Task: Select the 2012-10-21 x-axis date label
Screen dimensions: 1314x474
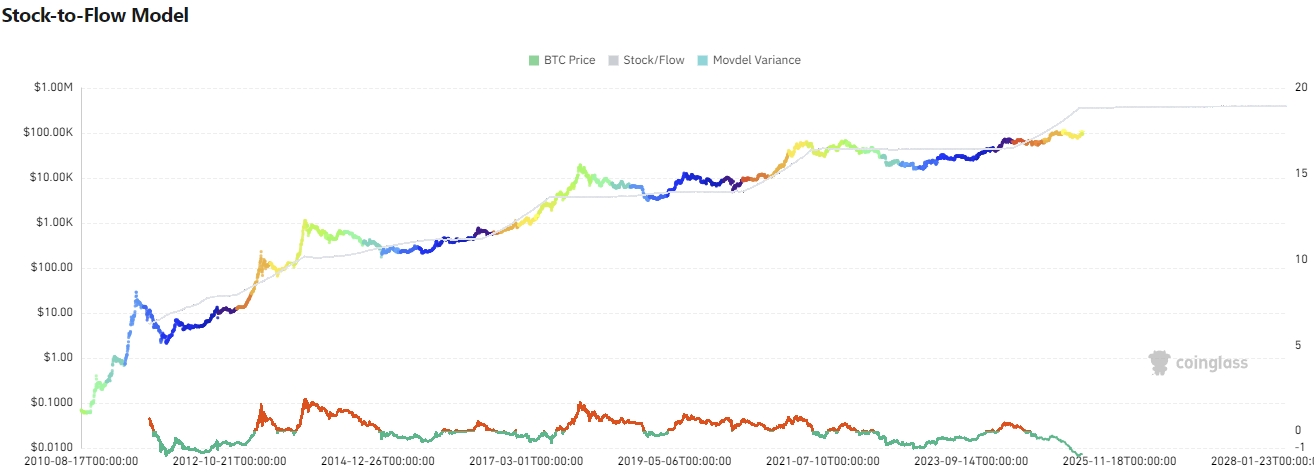Action: (230, 461)
